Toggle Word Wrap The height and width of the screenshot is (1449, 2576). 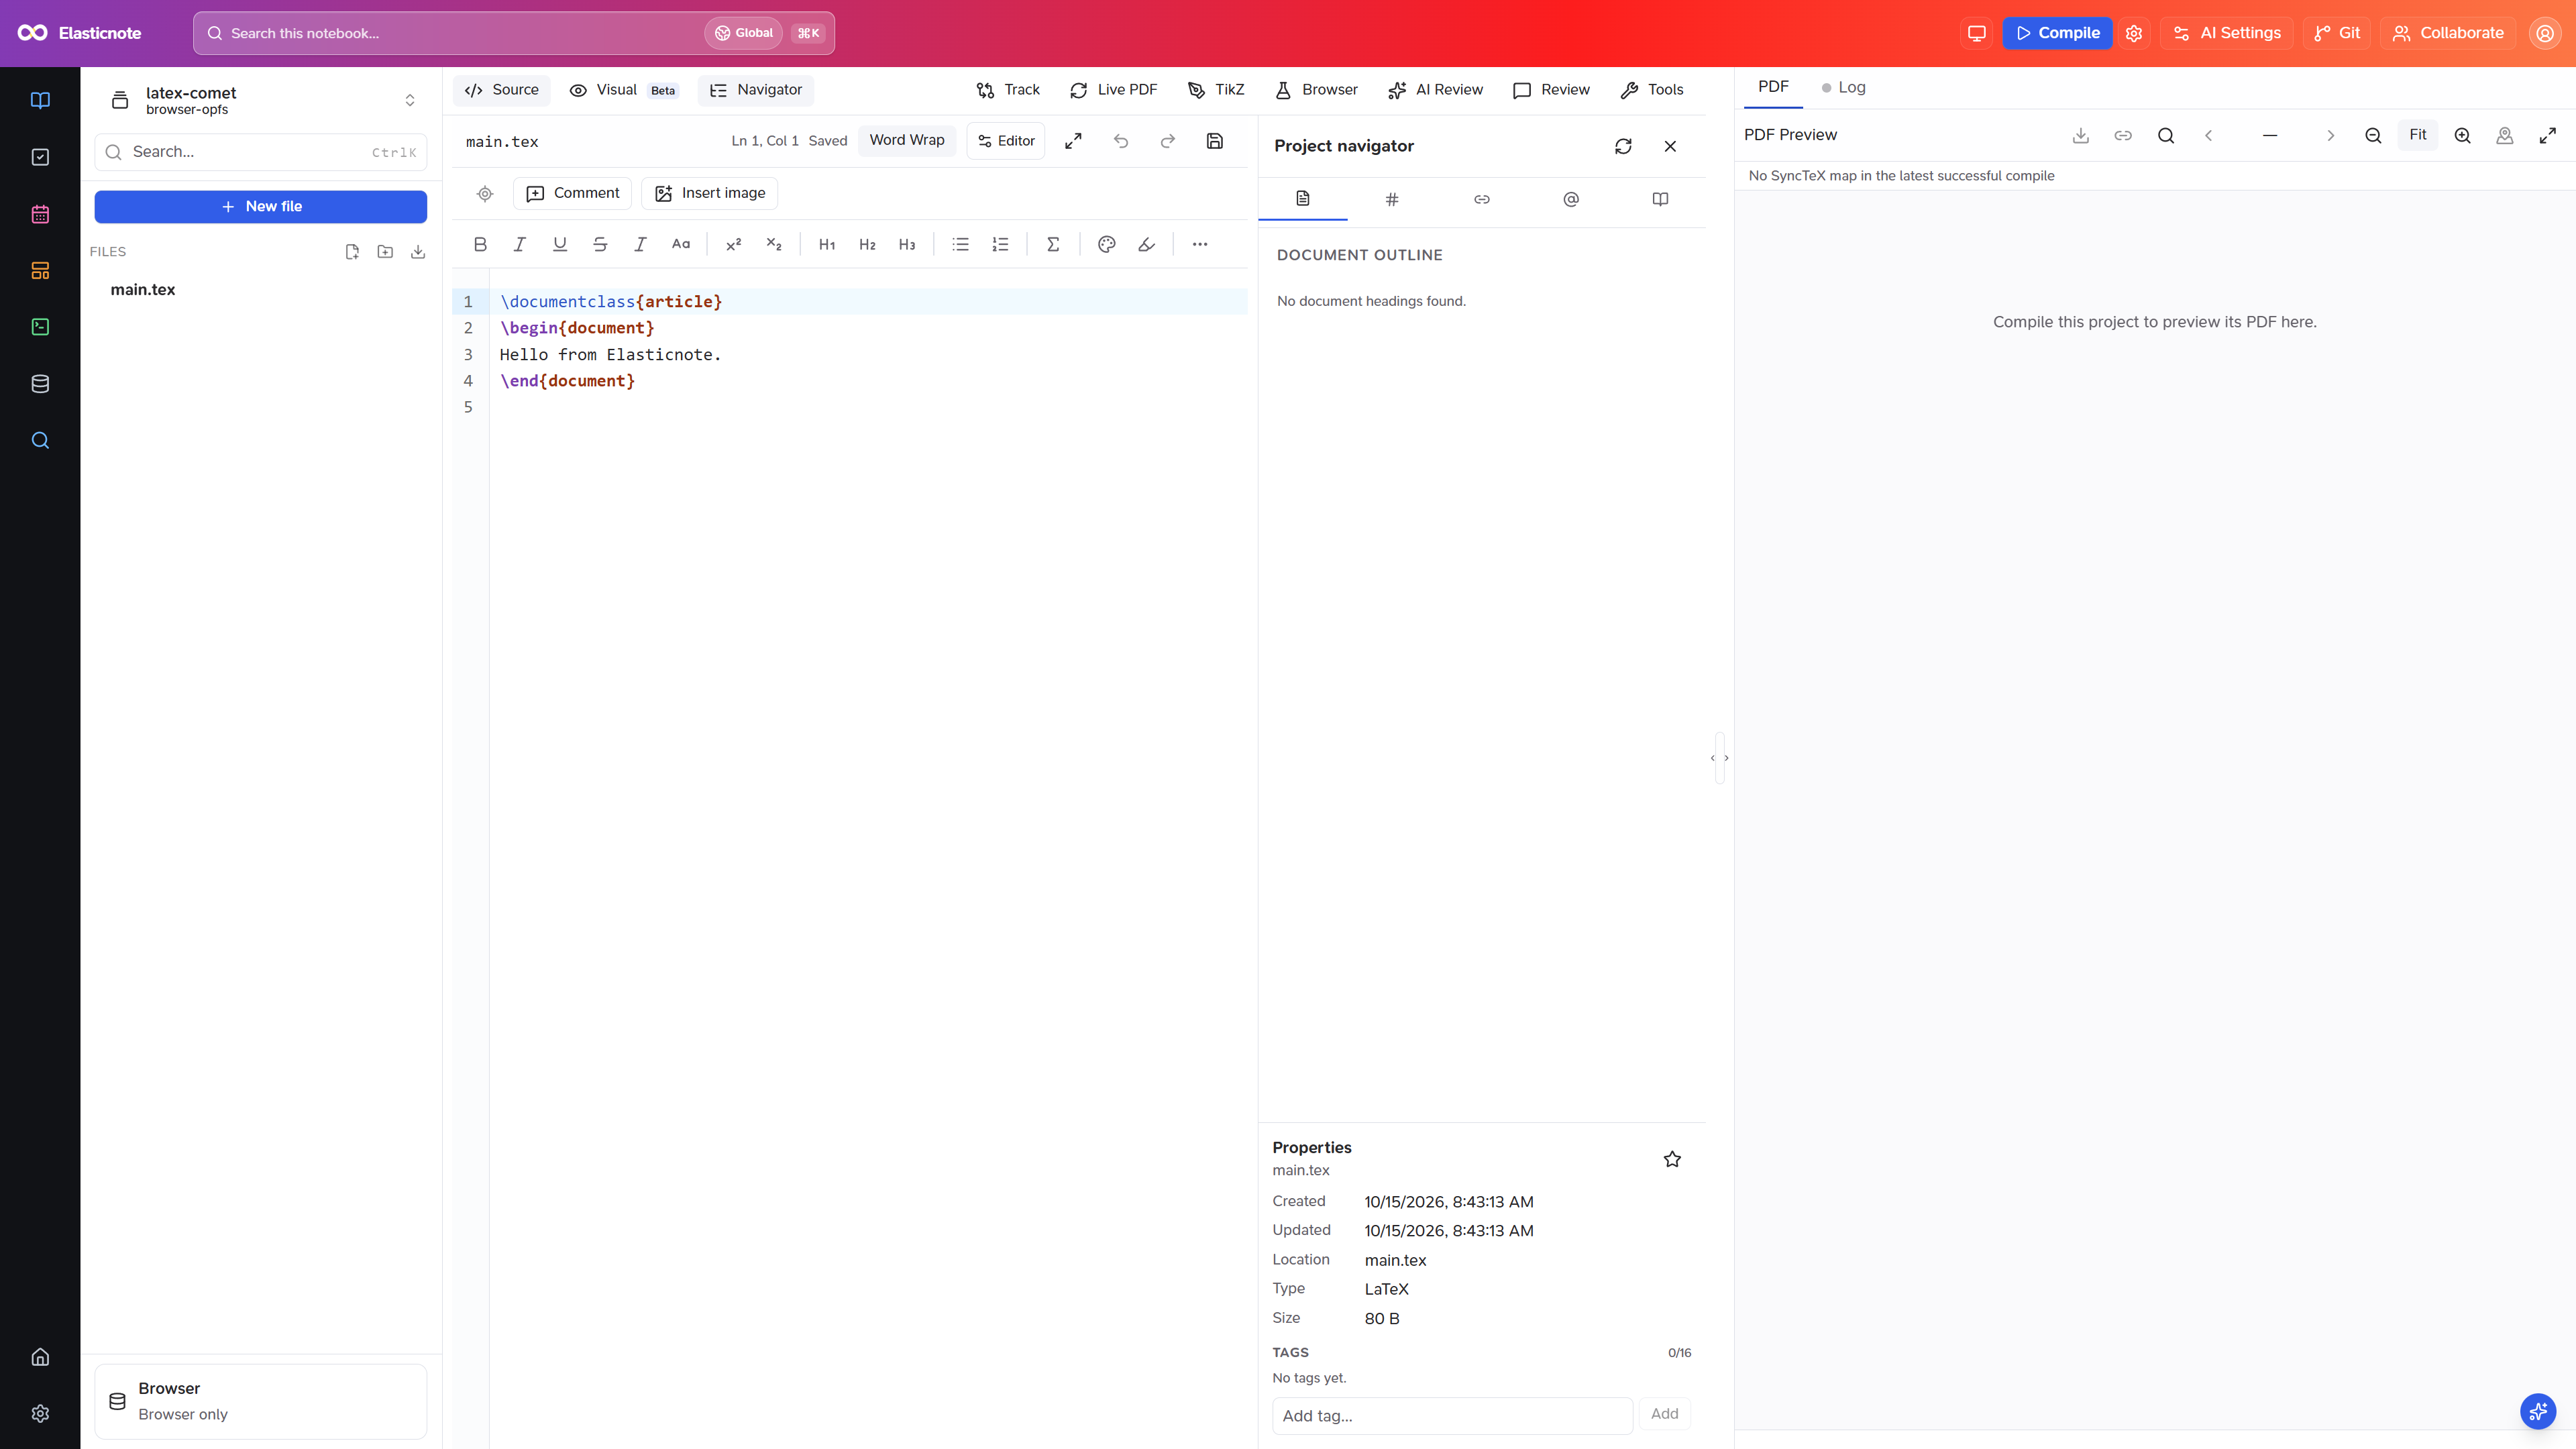pyautogui.click(x=907, y=140)
